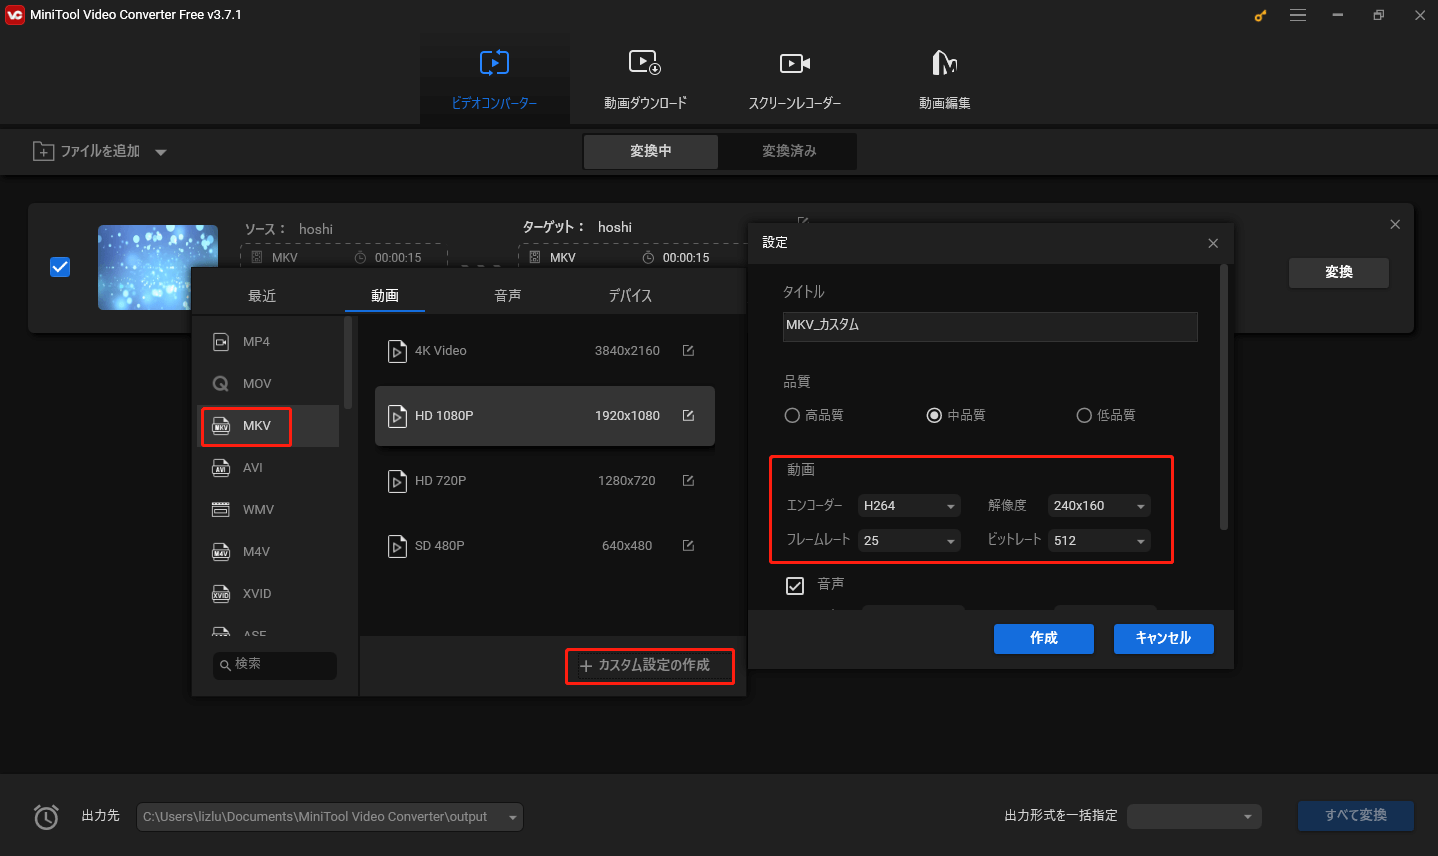Click the source duration clock icon
This screenshot has height=856, width=1438.
click(x=361, y=258)
